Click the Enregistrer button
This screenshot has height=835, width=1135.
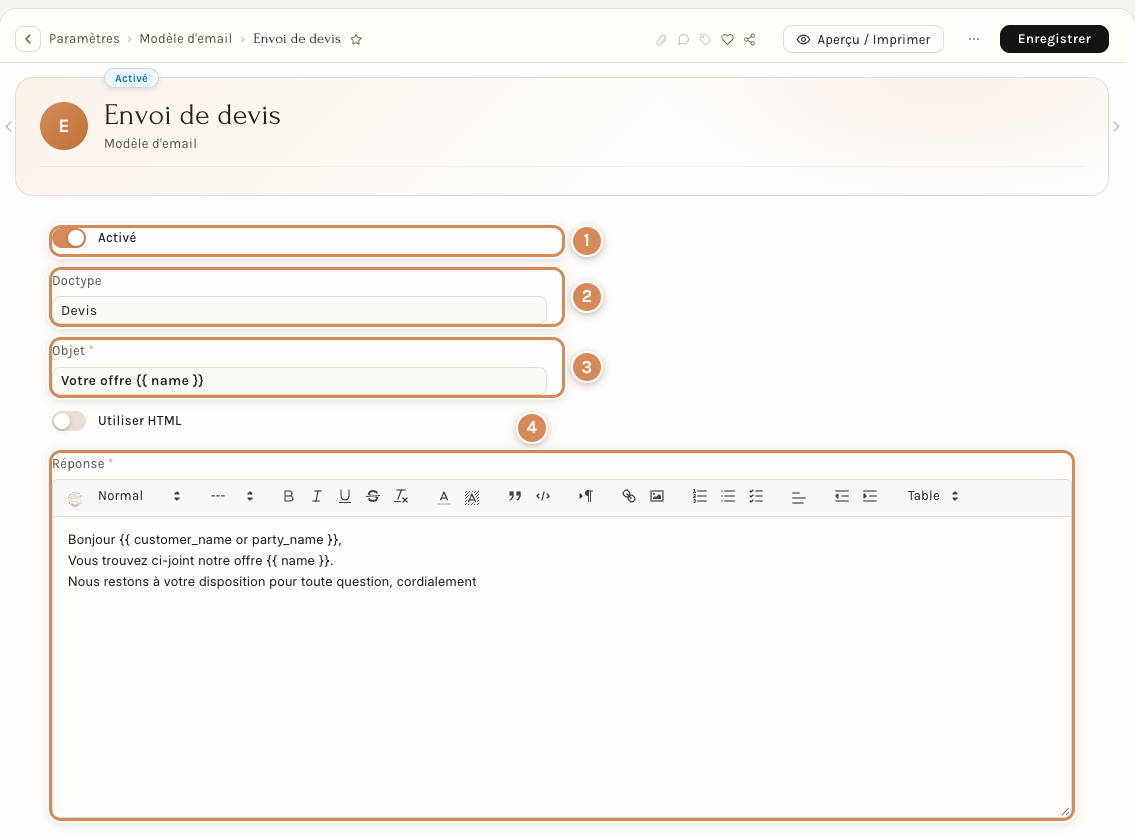[1054, 39]
